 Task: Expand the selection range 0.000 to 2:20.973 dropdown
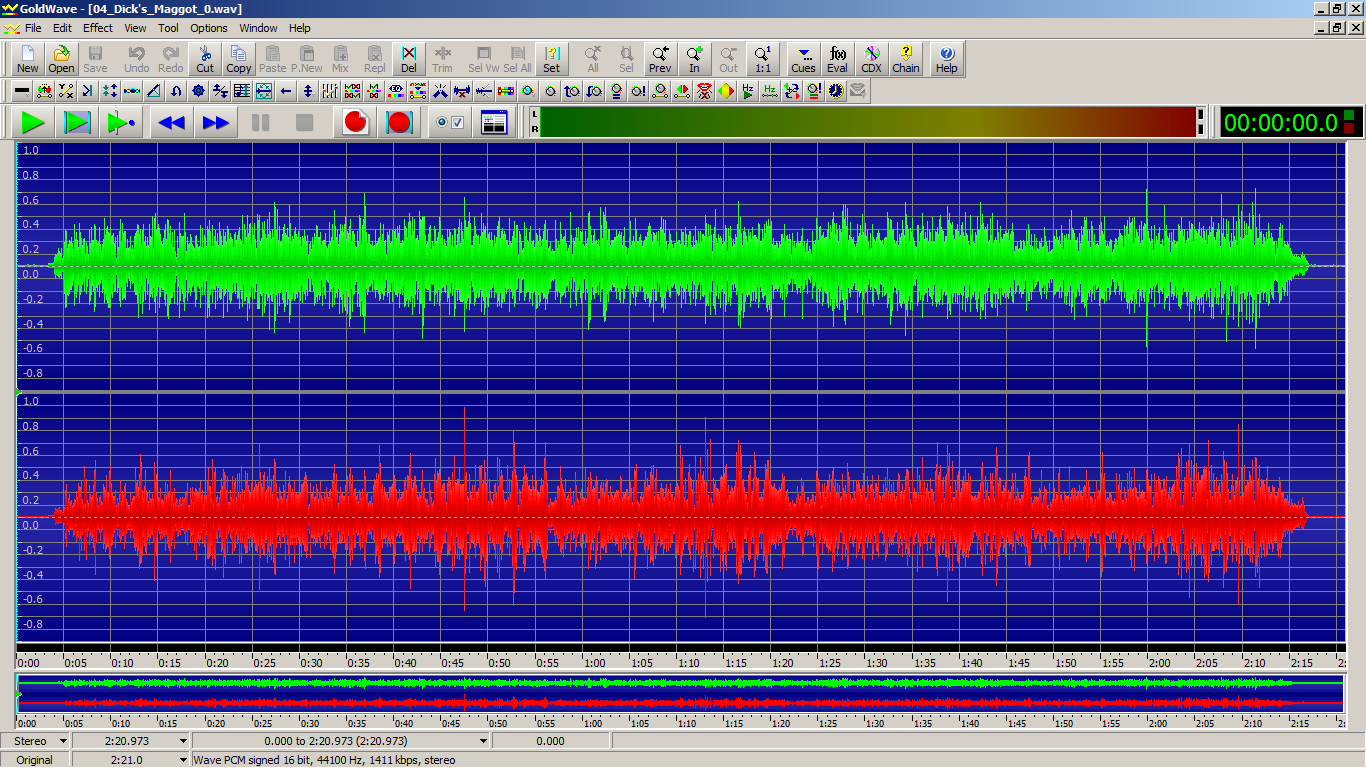coord(483,741)
